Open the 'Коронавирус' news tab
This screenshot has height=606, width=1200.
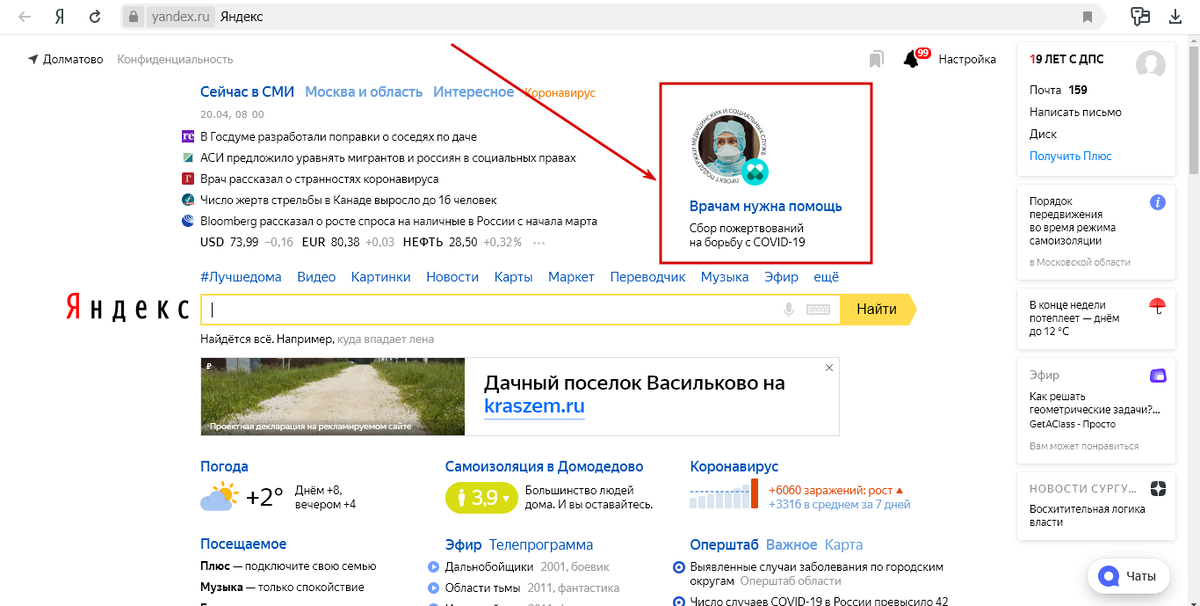pos(560,93)
